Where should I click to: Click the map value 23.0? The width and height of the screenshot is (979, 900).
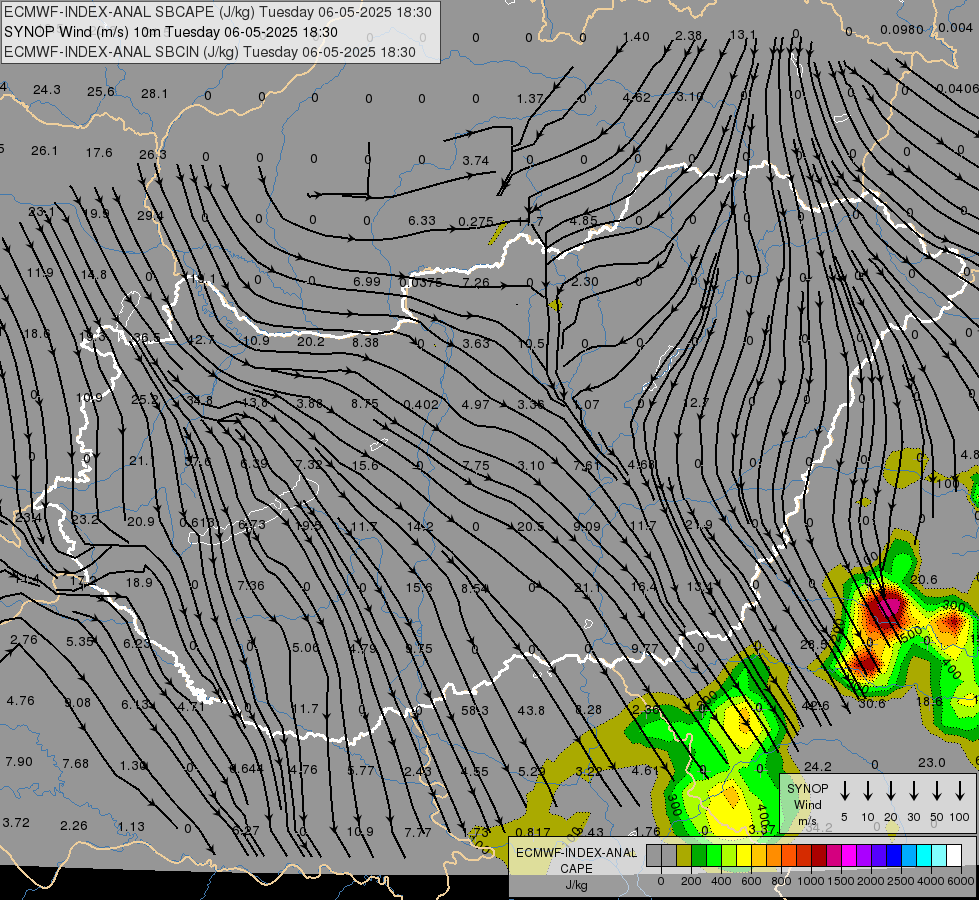tap(932, 763)
